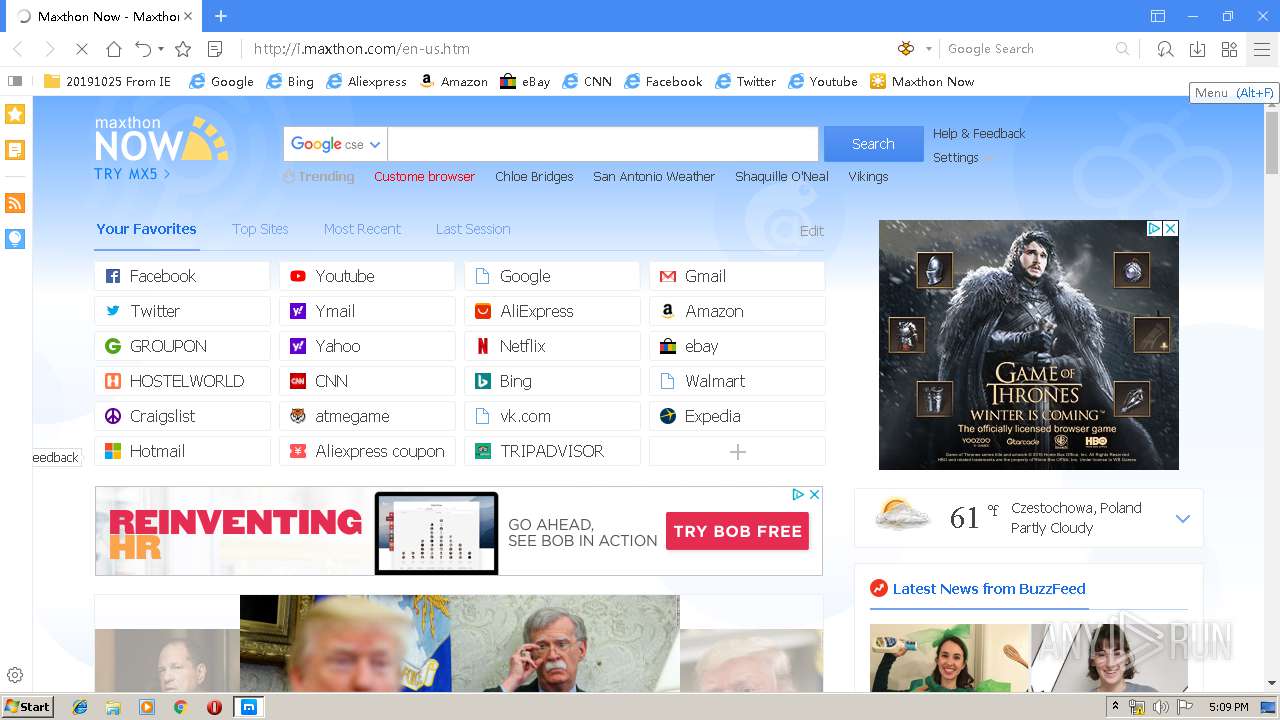The image size is (1280, 720).
Task: Click the Custome browser trending link
Action: [x=424, y=176]
